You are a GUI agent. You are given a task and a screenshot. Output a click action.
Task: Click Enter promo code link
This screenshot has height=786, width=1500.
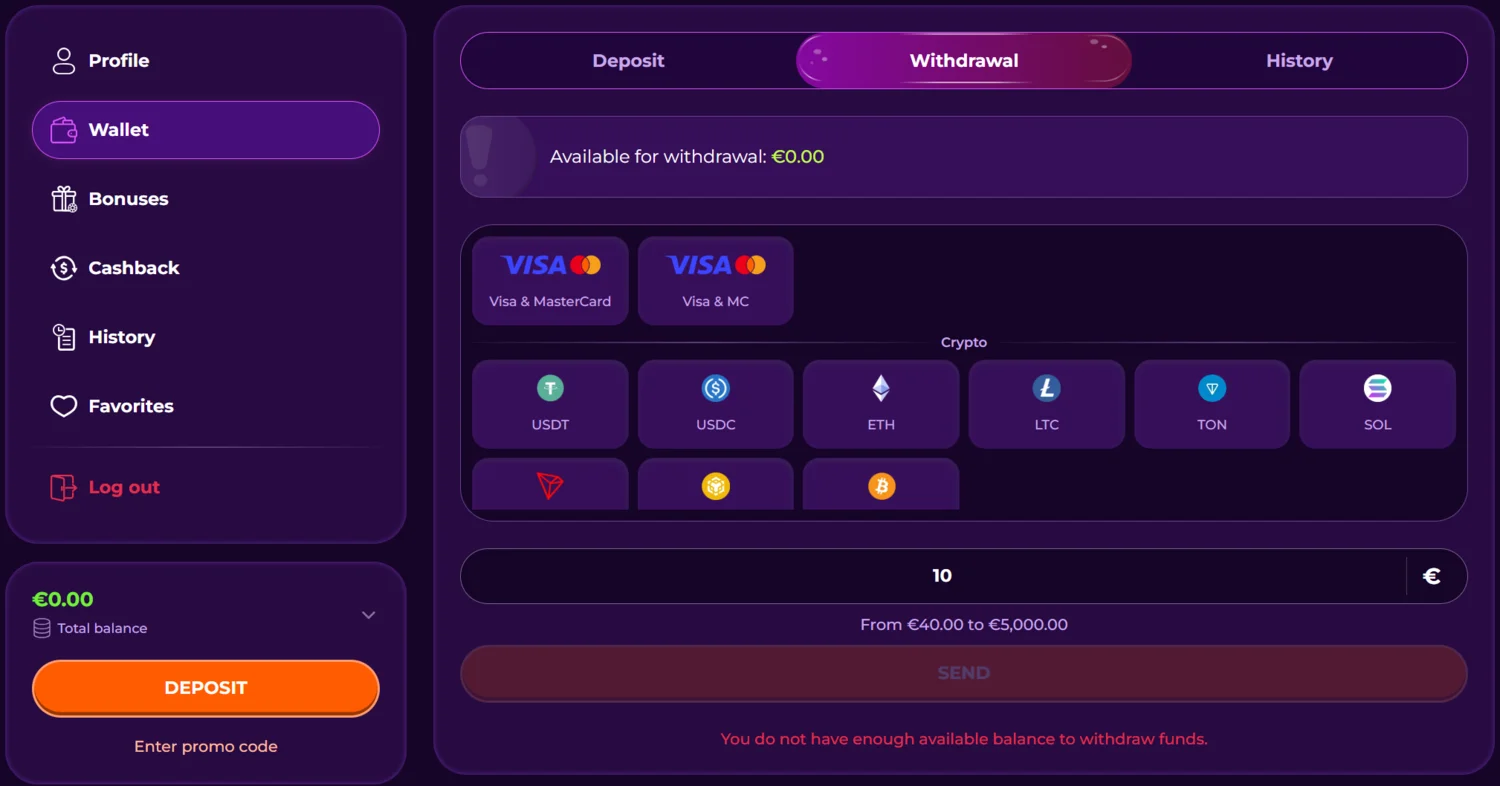pos(205,746)
